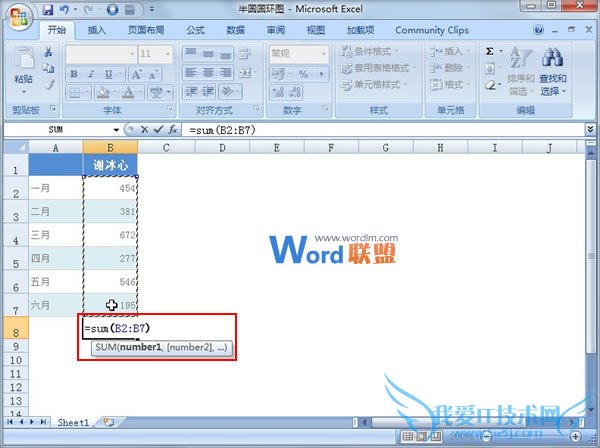This screenshot has width=600, height=448.
Task: Click 格式 cells button
Action: click(x=450, y=85)
